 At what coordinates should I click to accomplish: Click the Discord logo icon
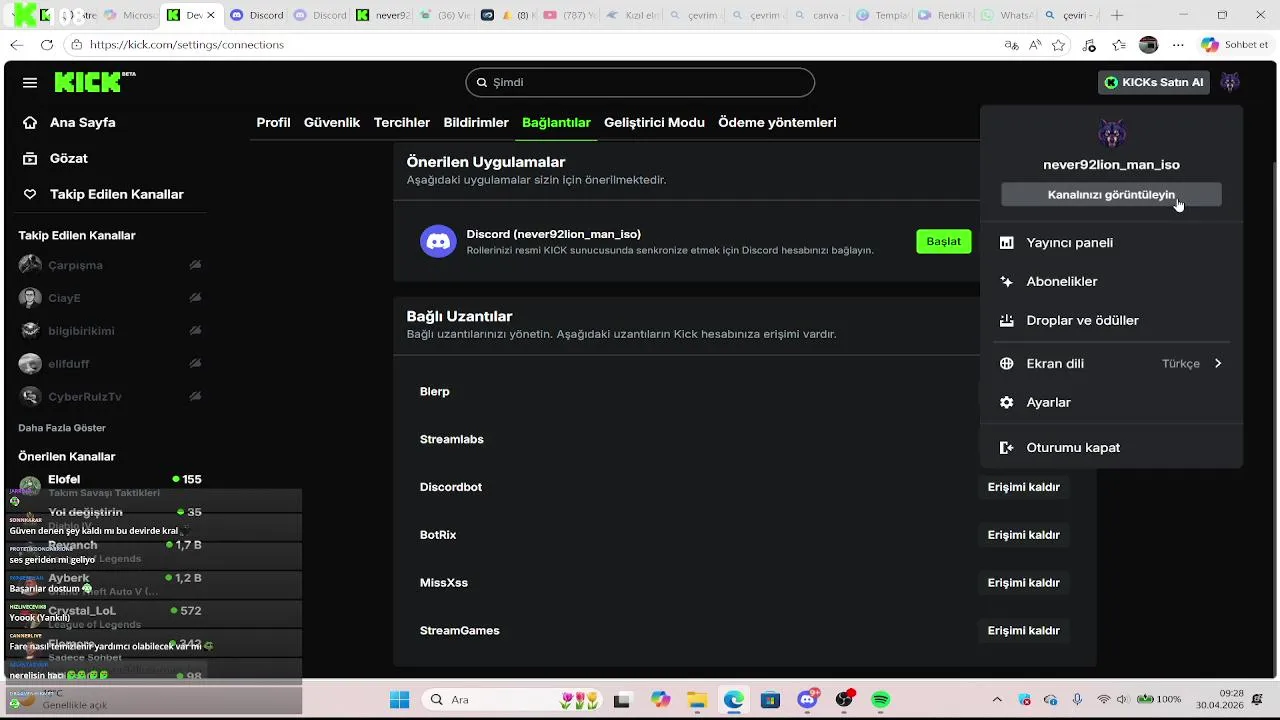click(438, 240)
